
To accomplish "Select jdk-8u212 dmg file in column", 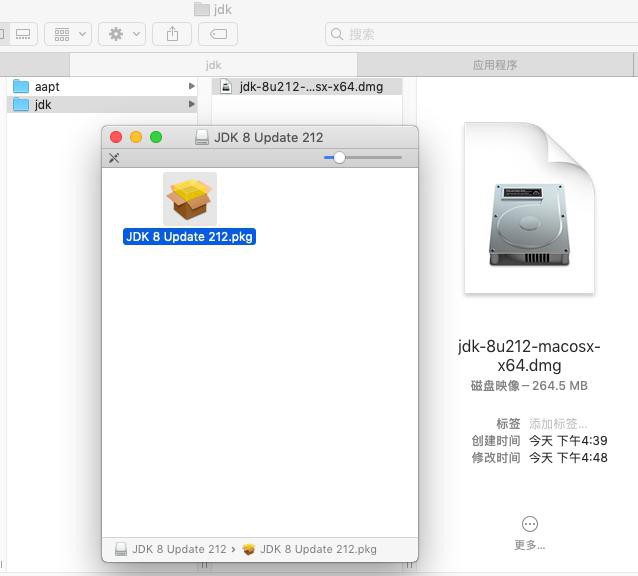I will 307,87.
